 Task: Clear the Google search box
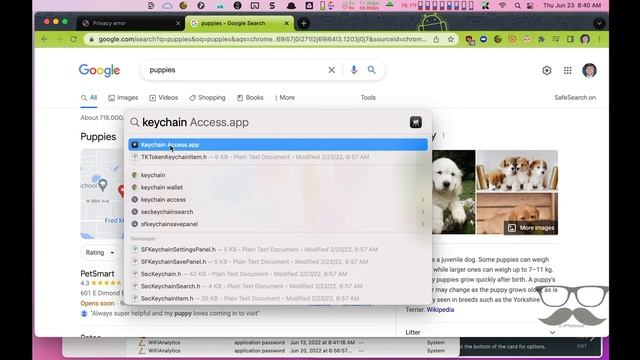coord(331,70)
